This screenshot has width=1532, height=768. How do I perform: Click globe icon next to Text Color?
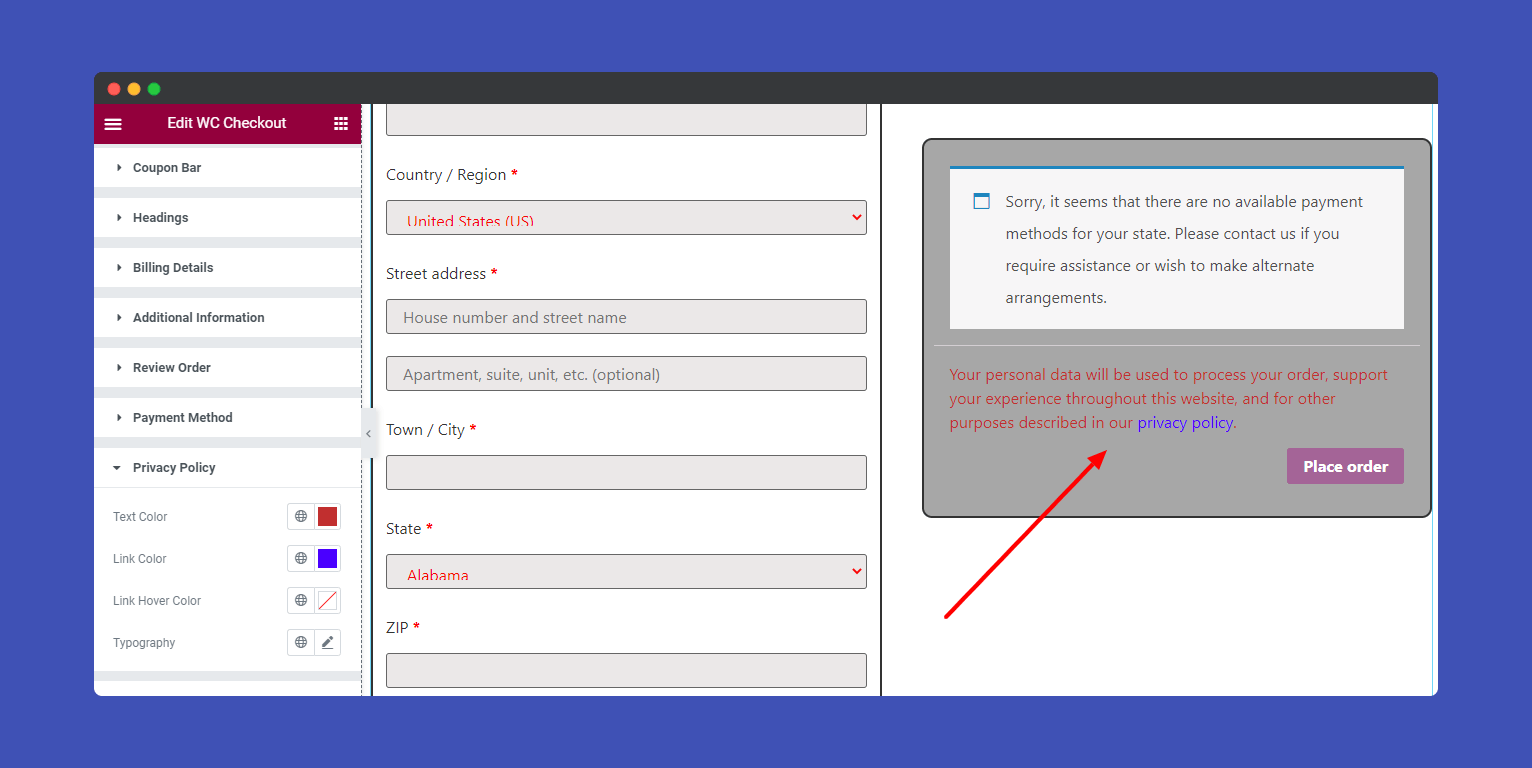[x=301, y=517]
